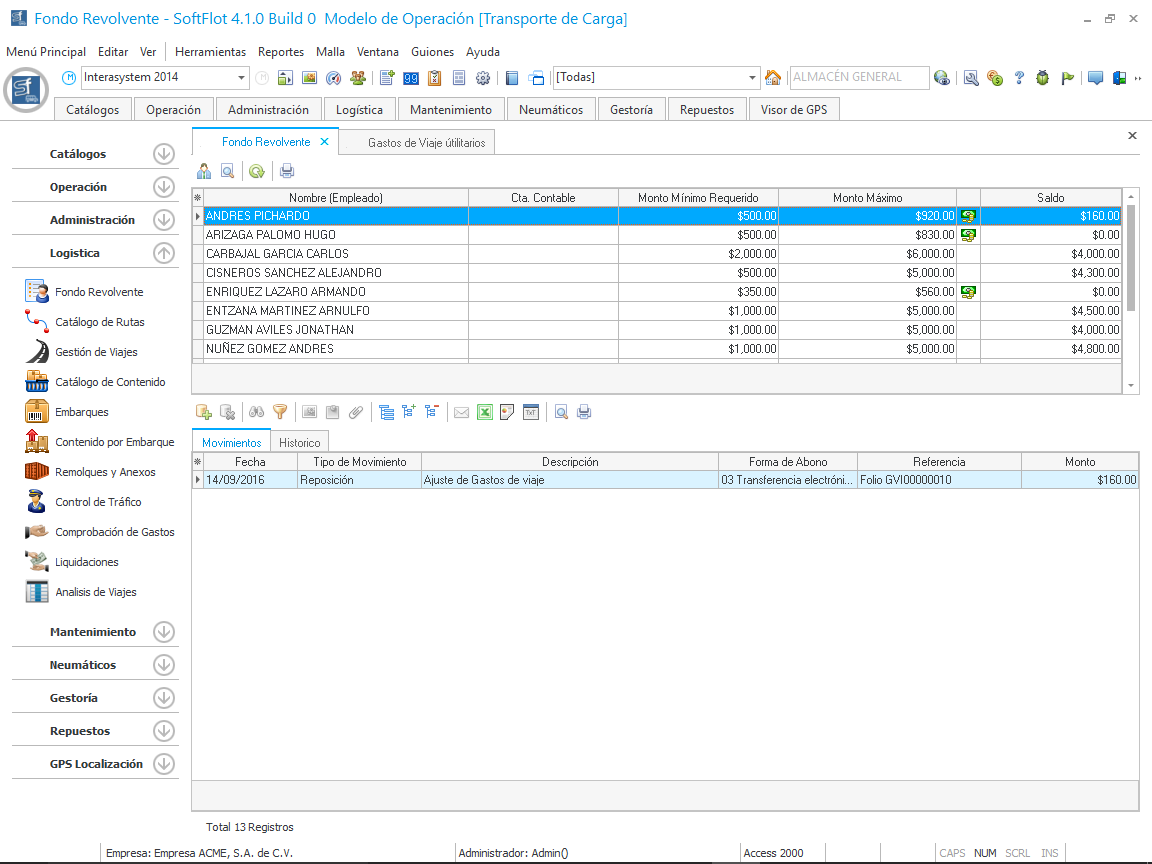Click the employee grid vertical scrollbar
The width and height of the screenshot is (1152, 864).
(1131, 260)
